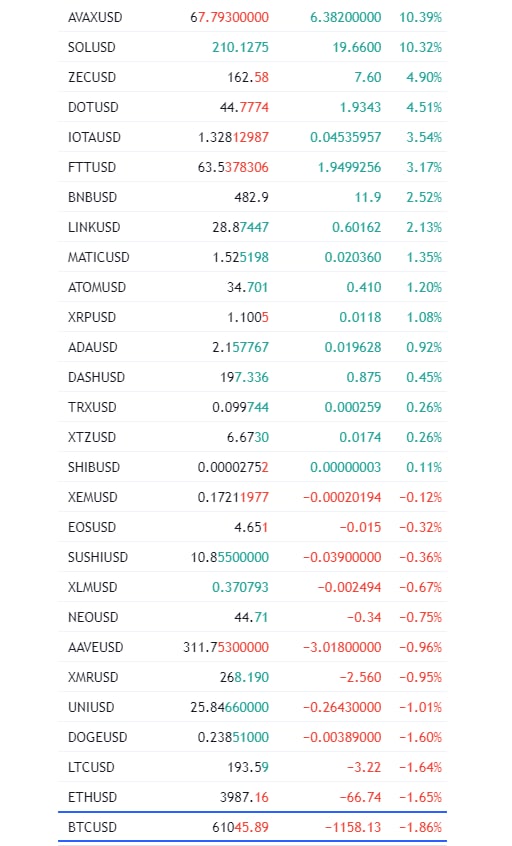
Task: Select BNBUSD priced at 482.9
Action: 252,197
